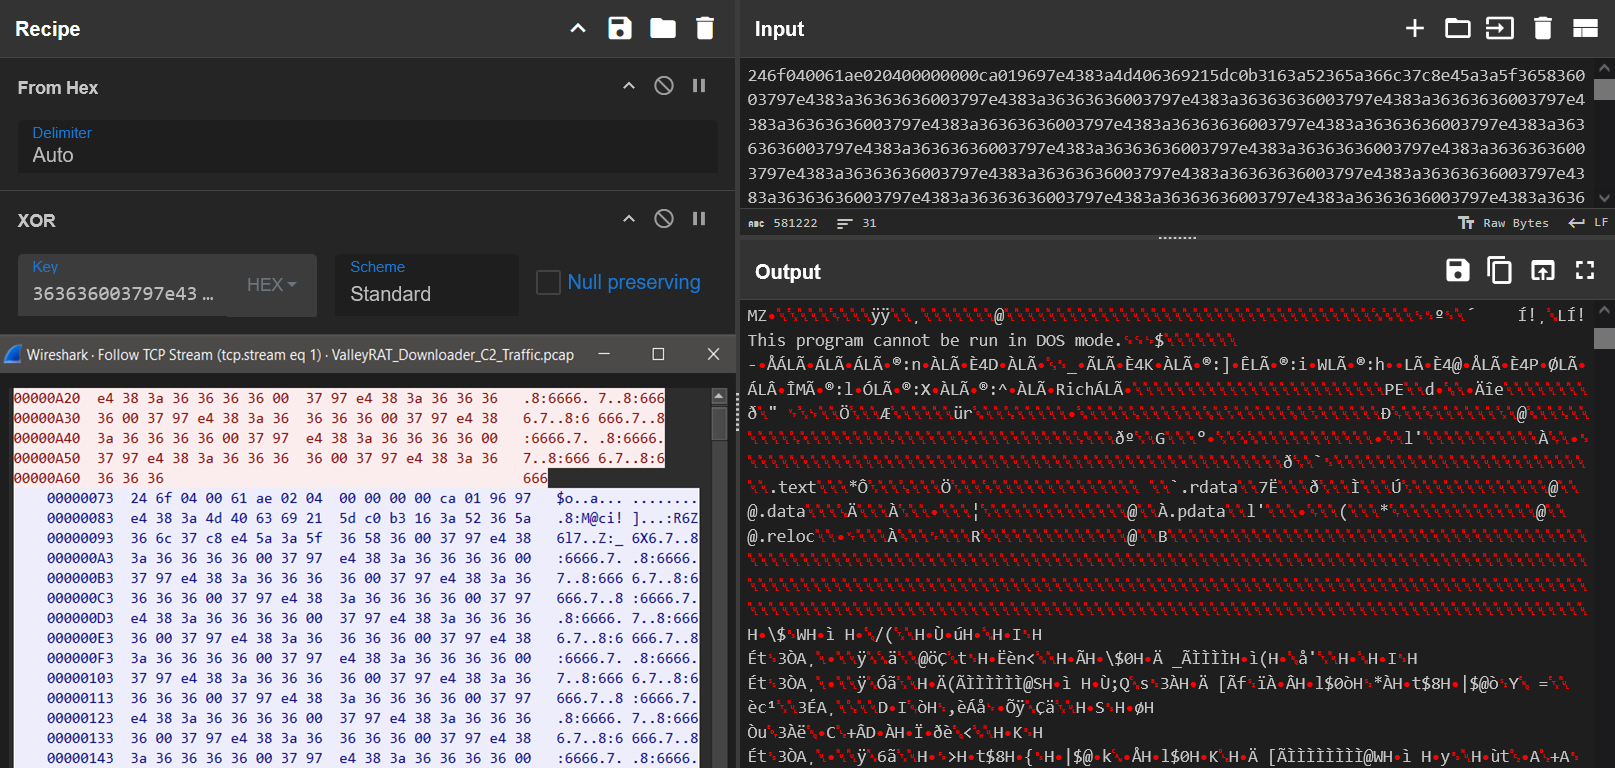
Task: Click the XOR operation title
Action: pos(37,220)
